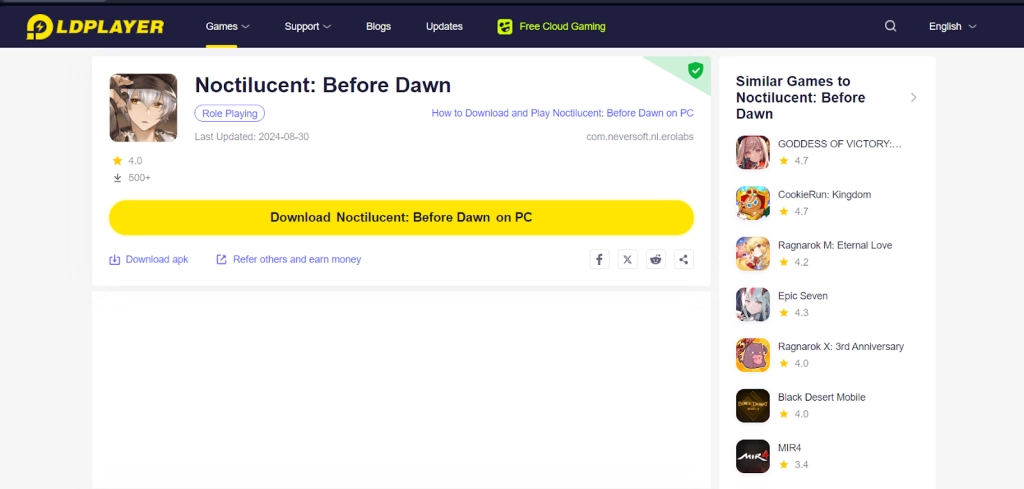The height and width of the screenshot is (489, 1024).
Task: Share on Reddit icon
Action: pos(656,259)
